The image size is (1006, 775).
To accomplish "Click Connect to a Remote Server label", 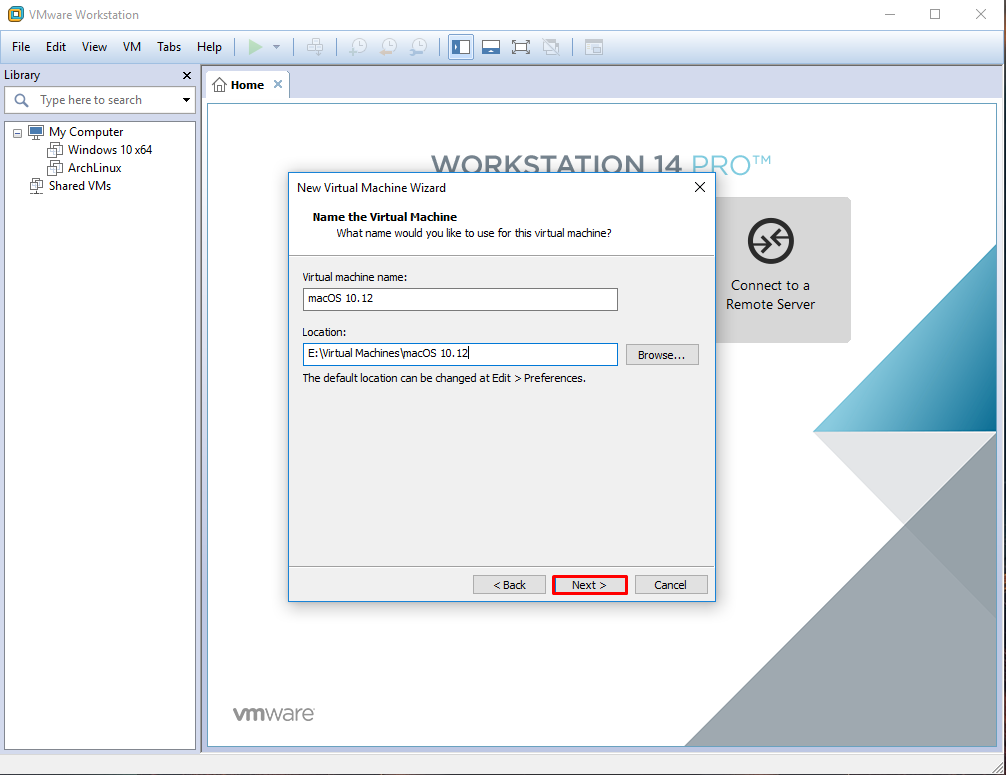I will tap(771, 295).
